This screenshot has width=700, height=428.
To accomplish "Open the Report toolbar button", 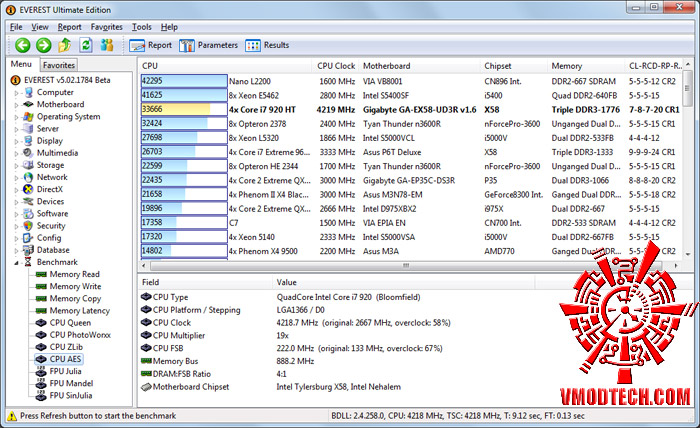I will coord(150,45).
